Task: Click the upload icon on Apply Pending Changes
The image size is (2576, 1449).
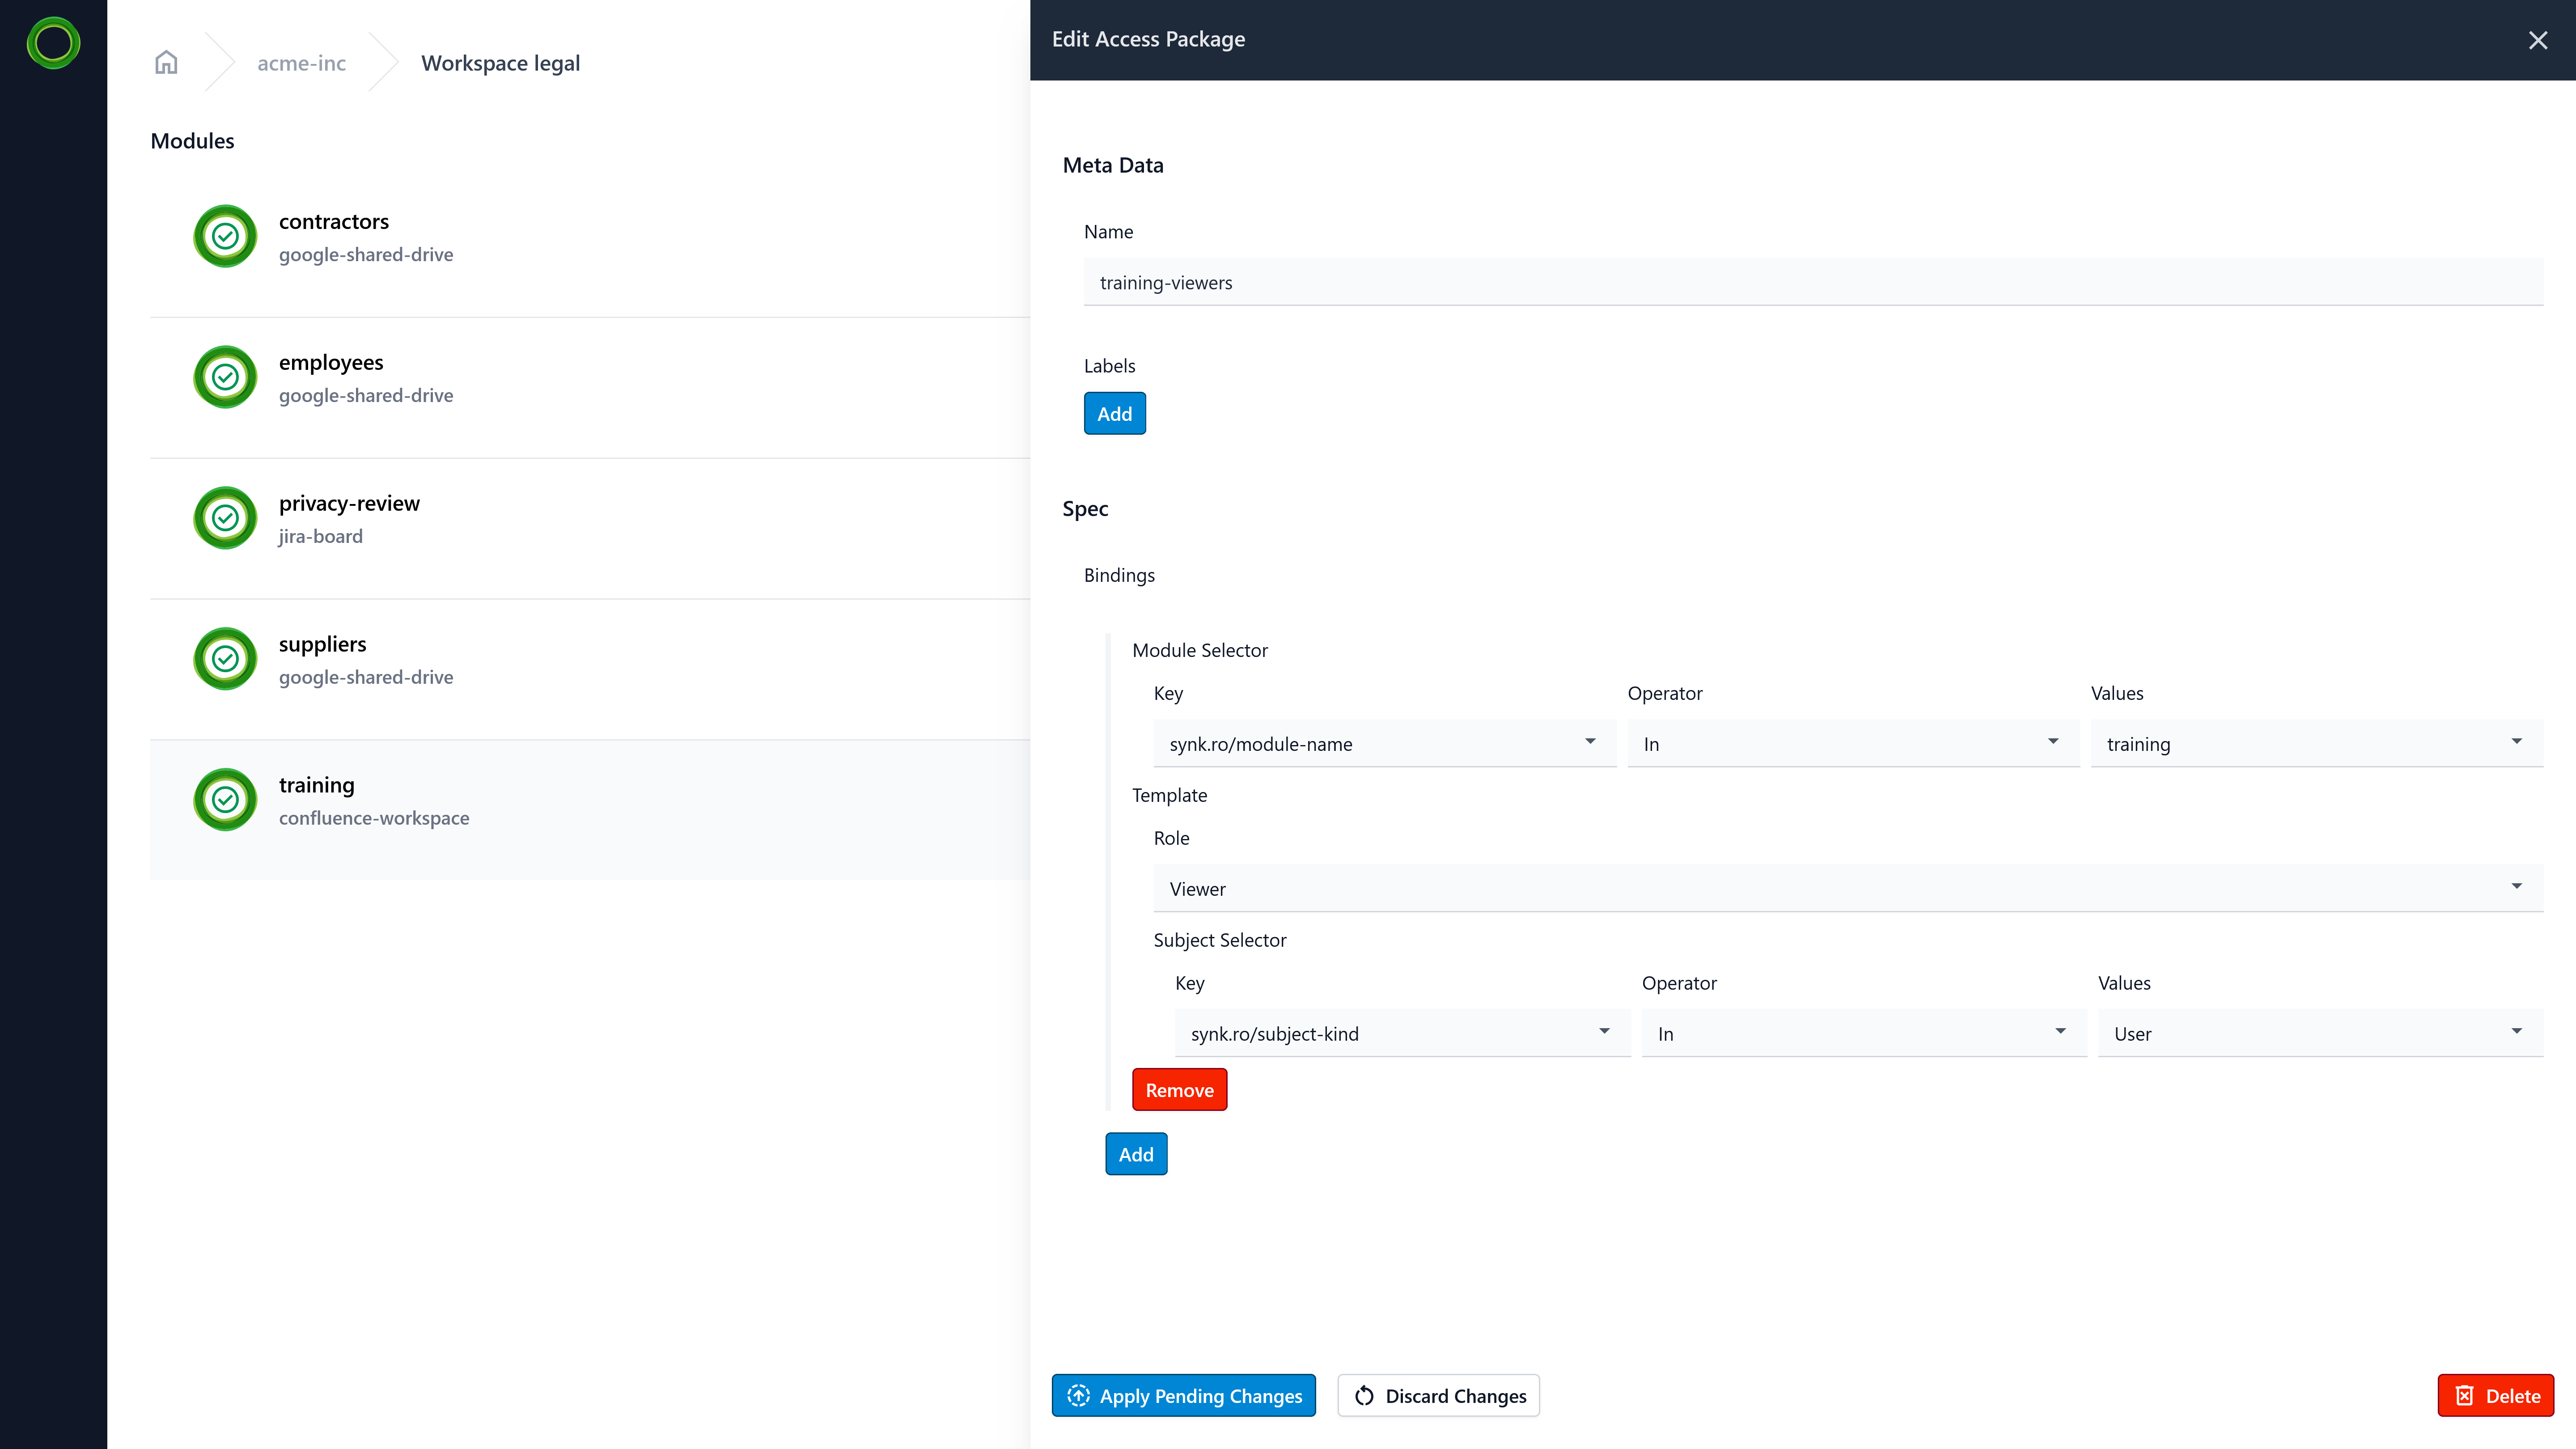Action: click(x=1079, y=1396)
